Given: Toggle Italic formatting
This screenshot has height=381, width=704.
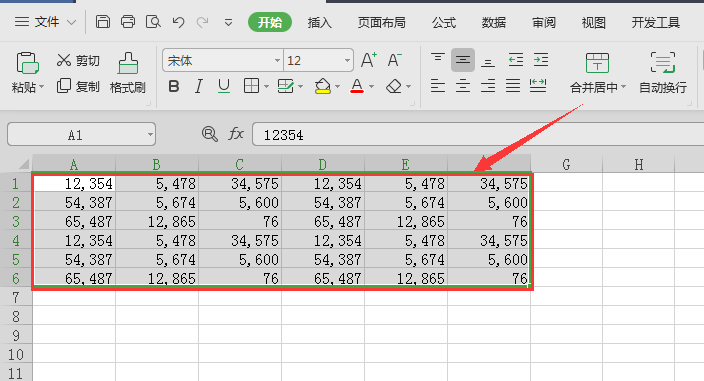Looking at the screenshot, I should pyautogui.click(x=198, y=86).
